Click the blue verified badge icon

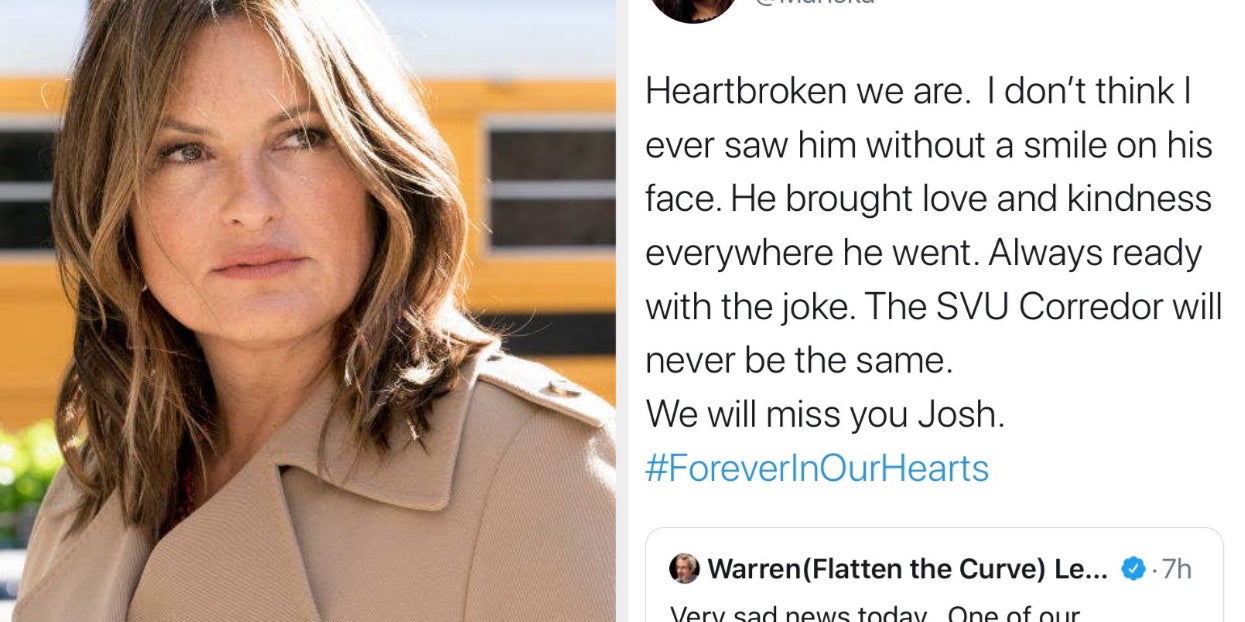1132,569
